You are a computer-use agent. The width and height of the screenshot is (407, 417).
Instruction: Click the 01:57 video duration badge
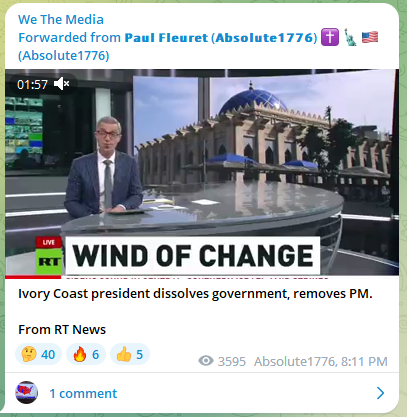[x=32, y=84]
